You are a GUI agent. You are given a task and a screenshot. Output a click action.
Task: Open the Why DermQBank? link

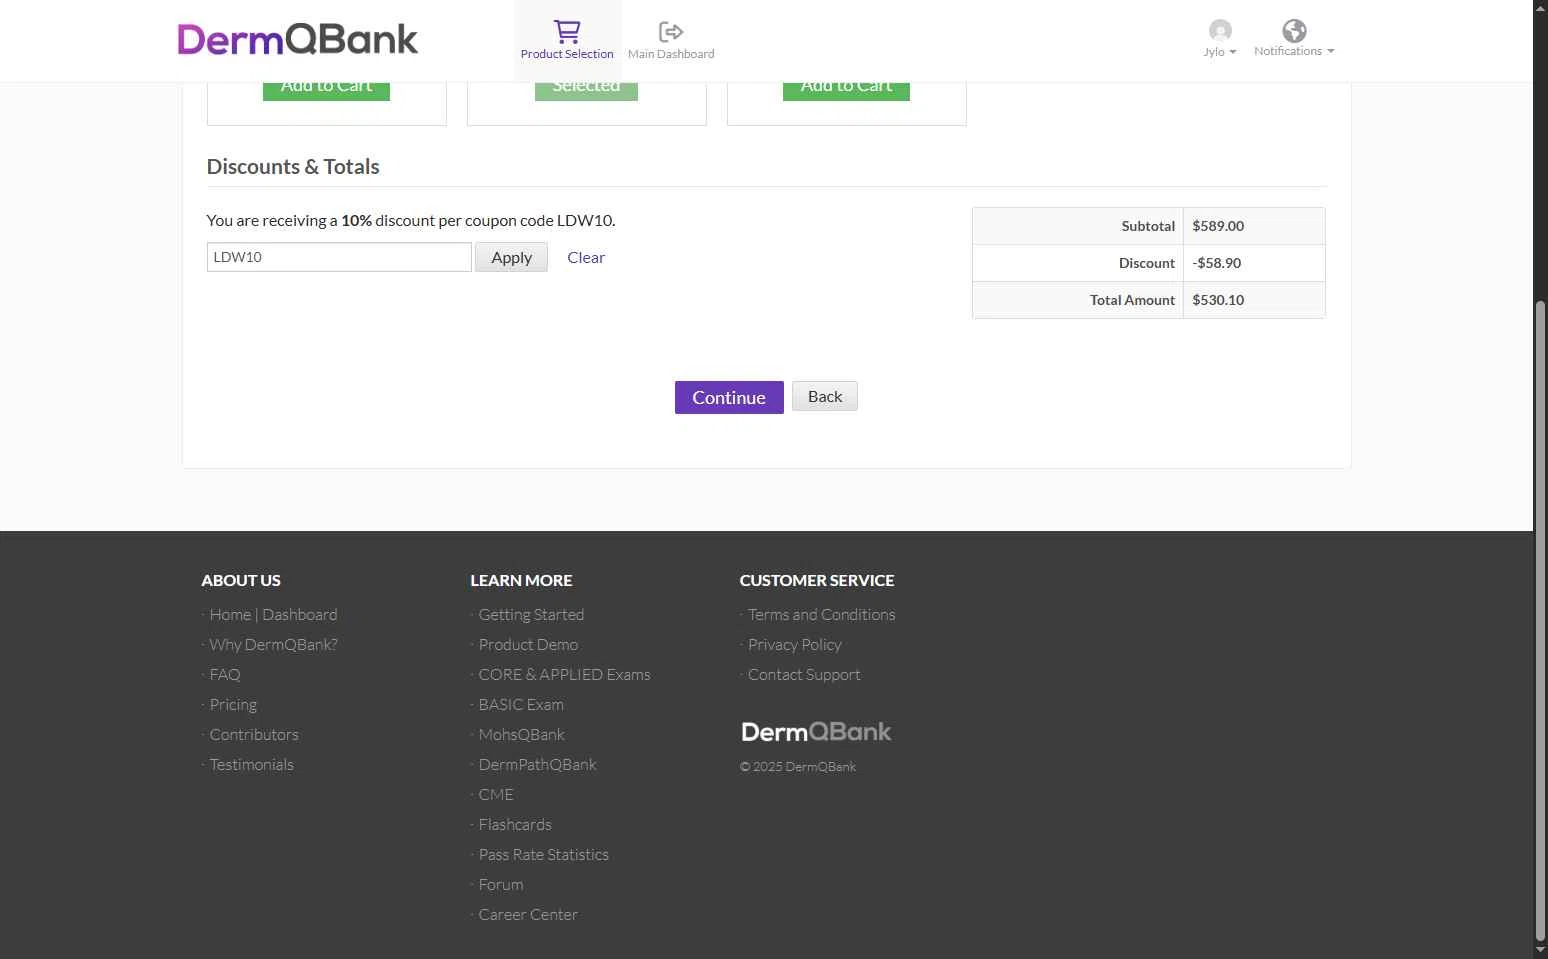pos(273,644)
